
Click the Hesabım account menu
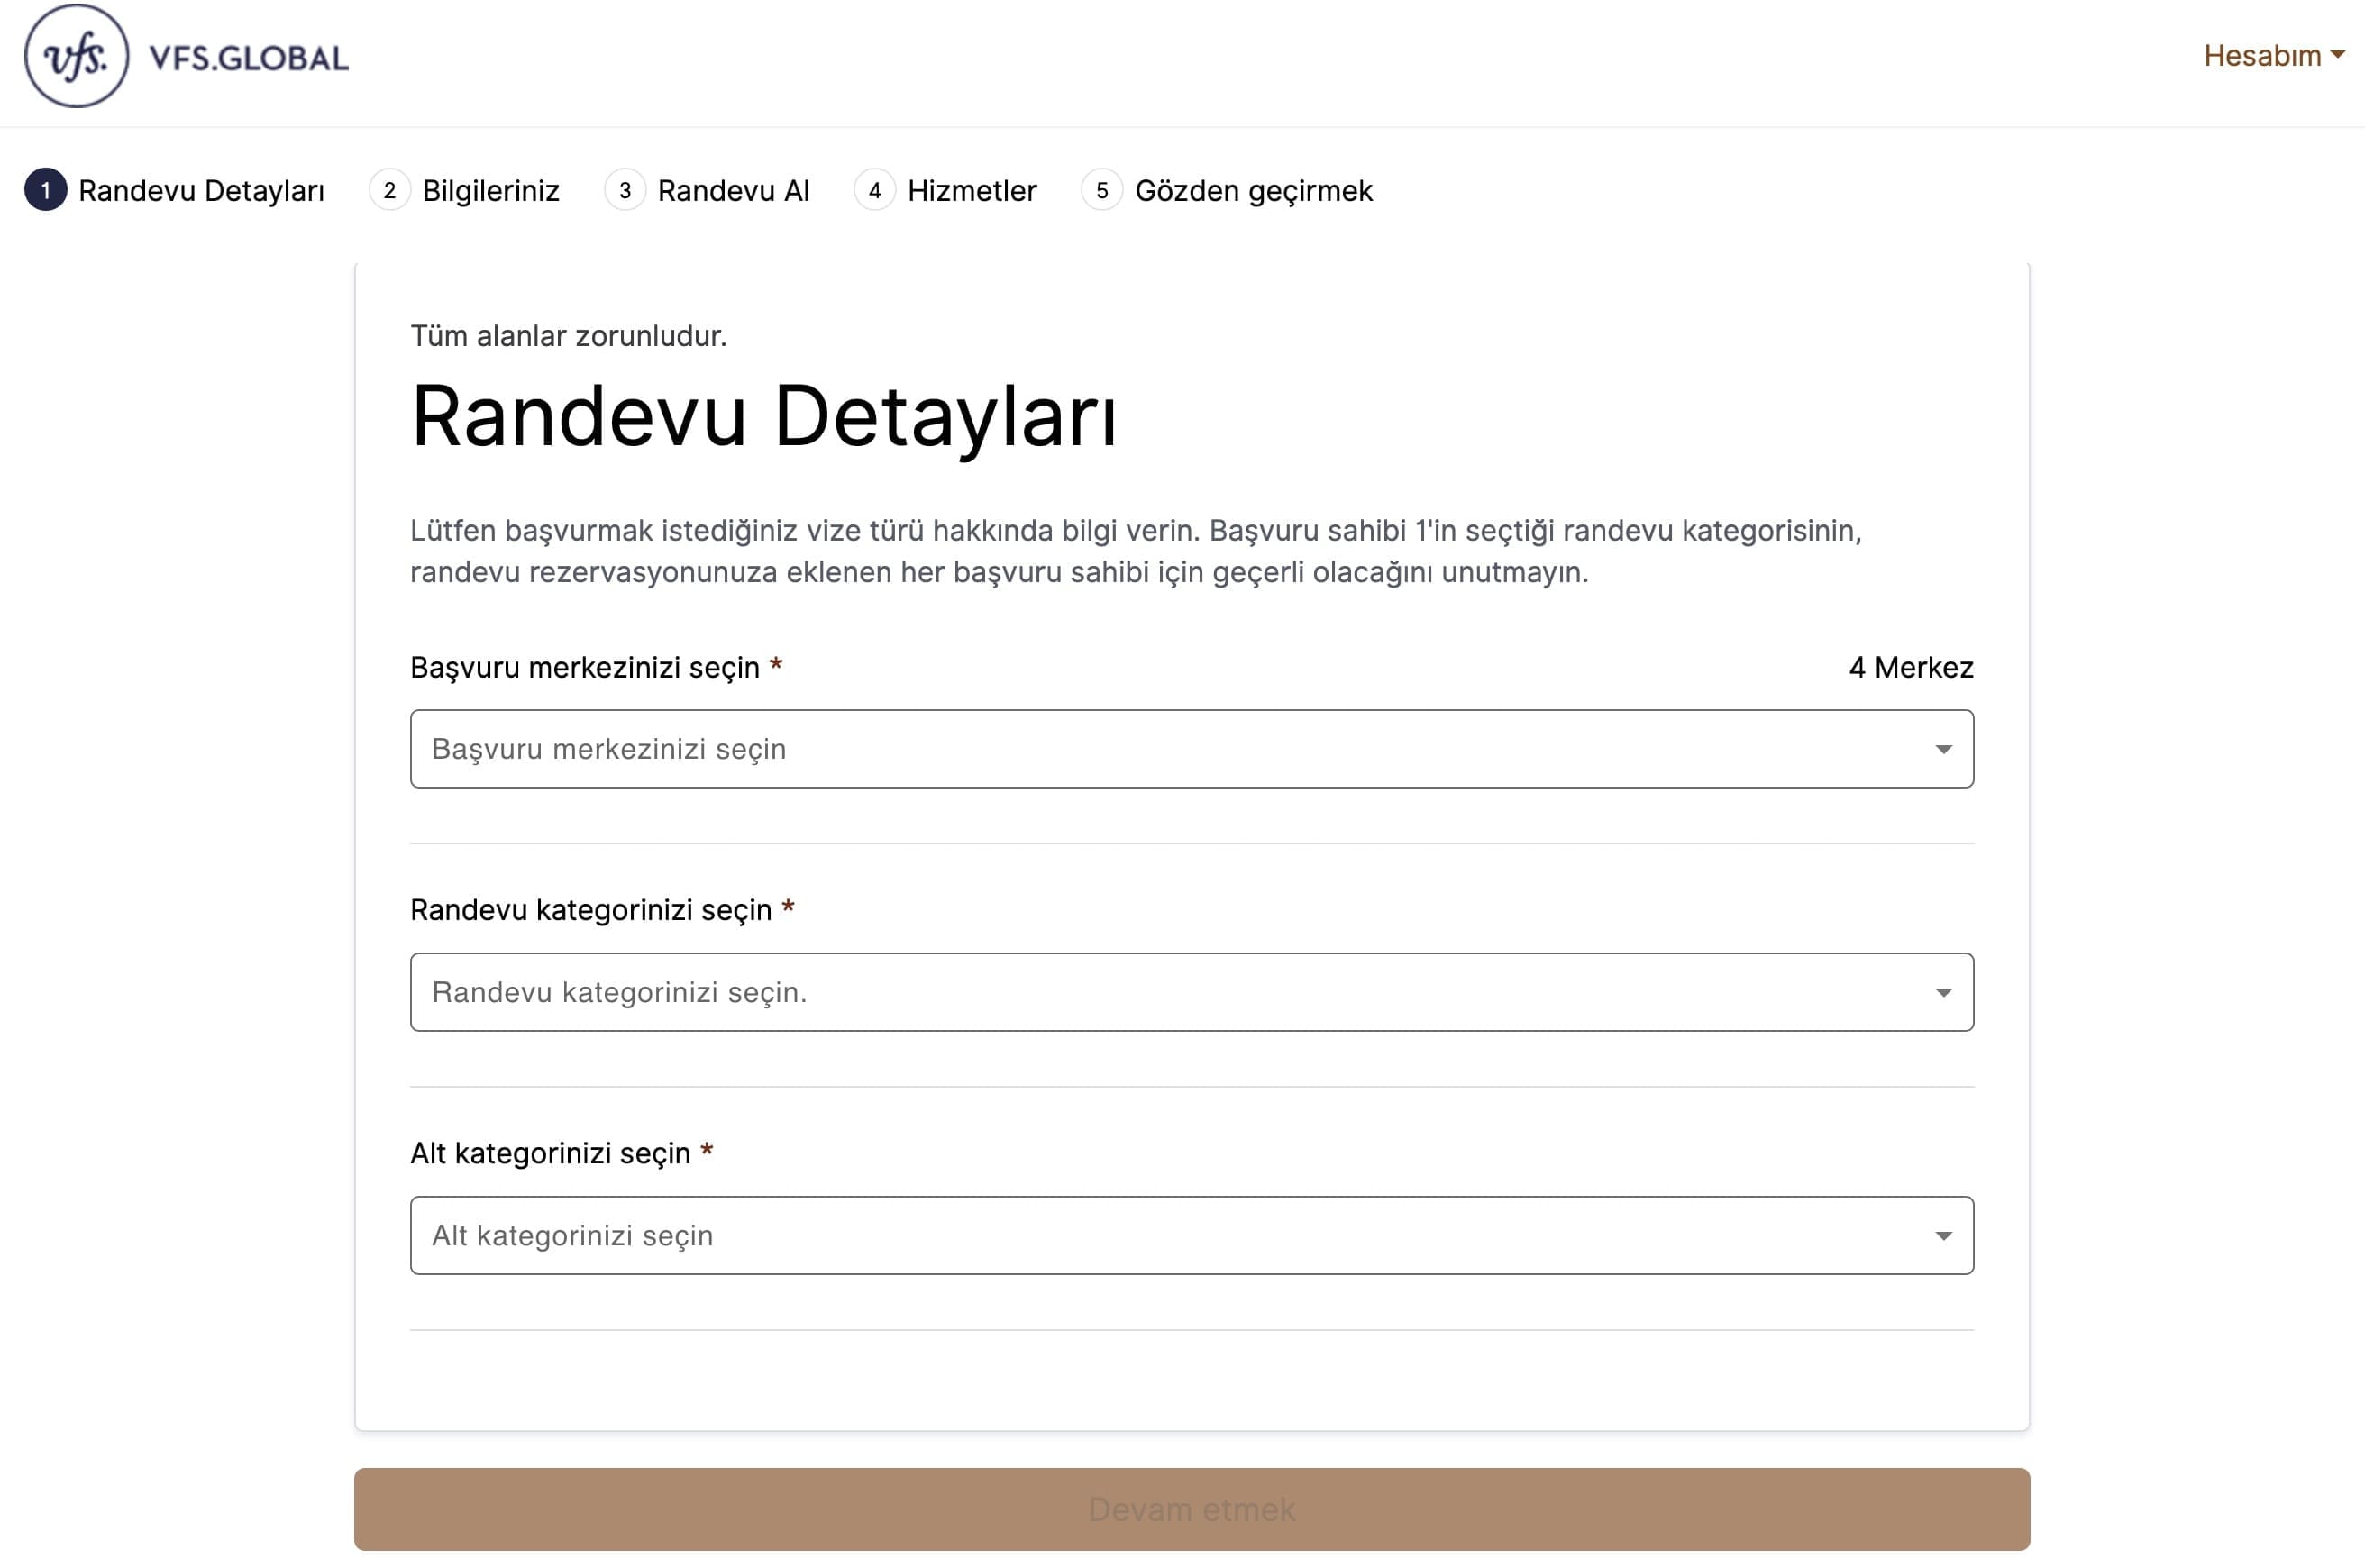point(2264,57)
